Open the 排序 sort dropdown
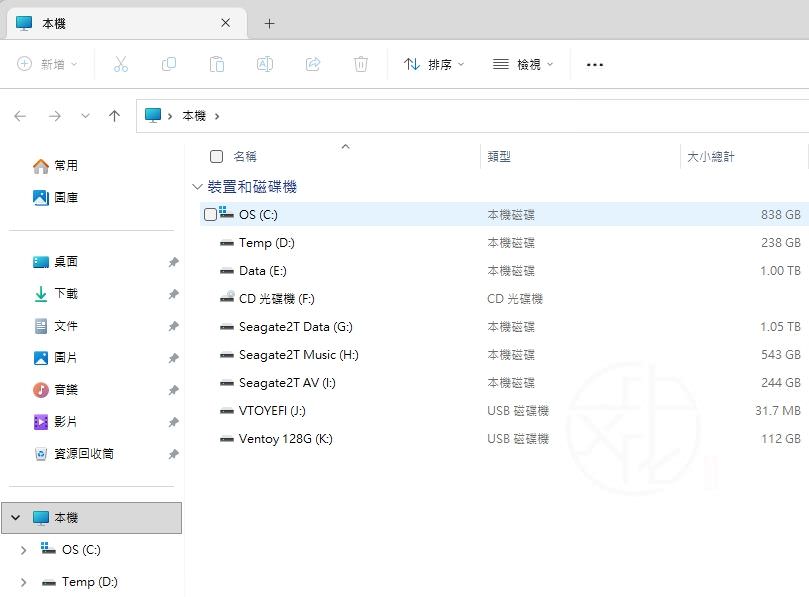The height and width of the screenshot is (597, 809). pos(434,64)
